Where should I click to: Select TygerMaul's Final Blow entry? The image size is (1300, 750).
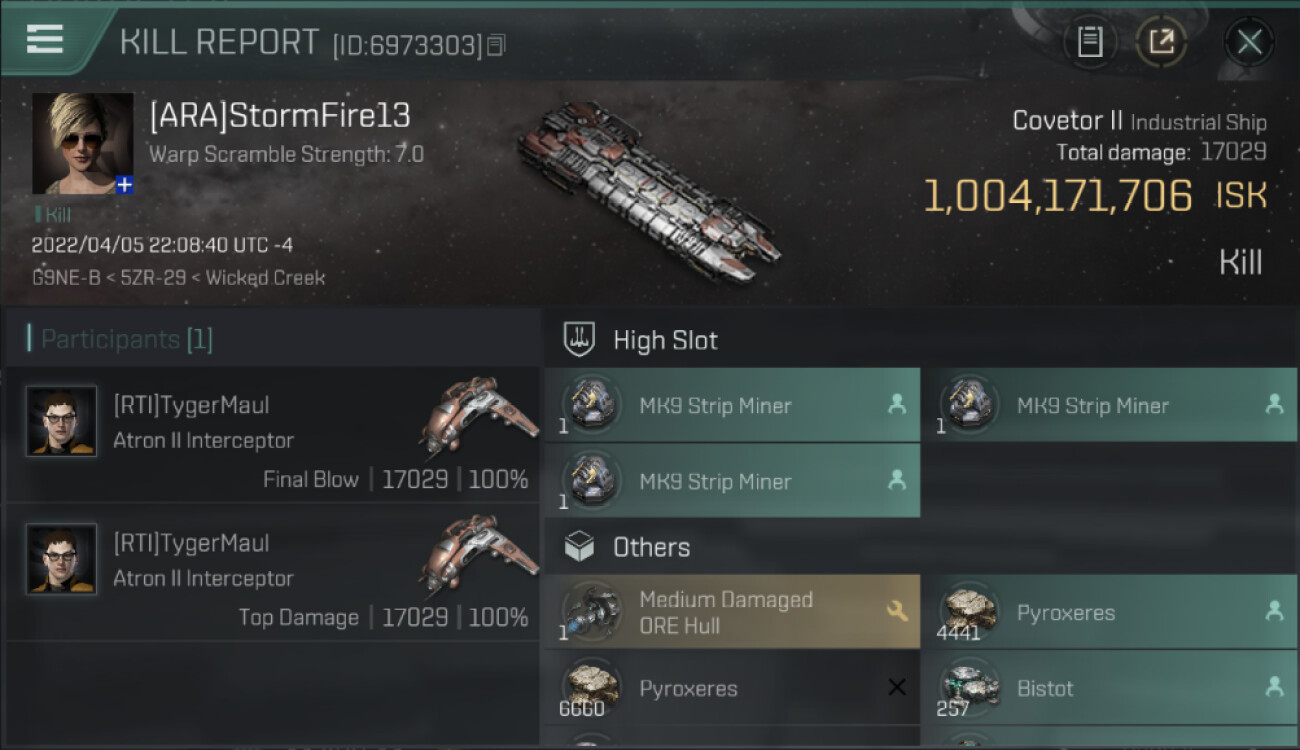274,435
